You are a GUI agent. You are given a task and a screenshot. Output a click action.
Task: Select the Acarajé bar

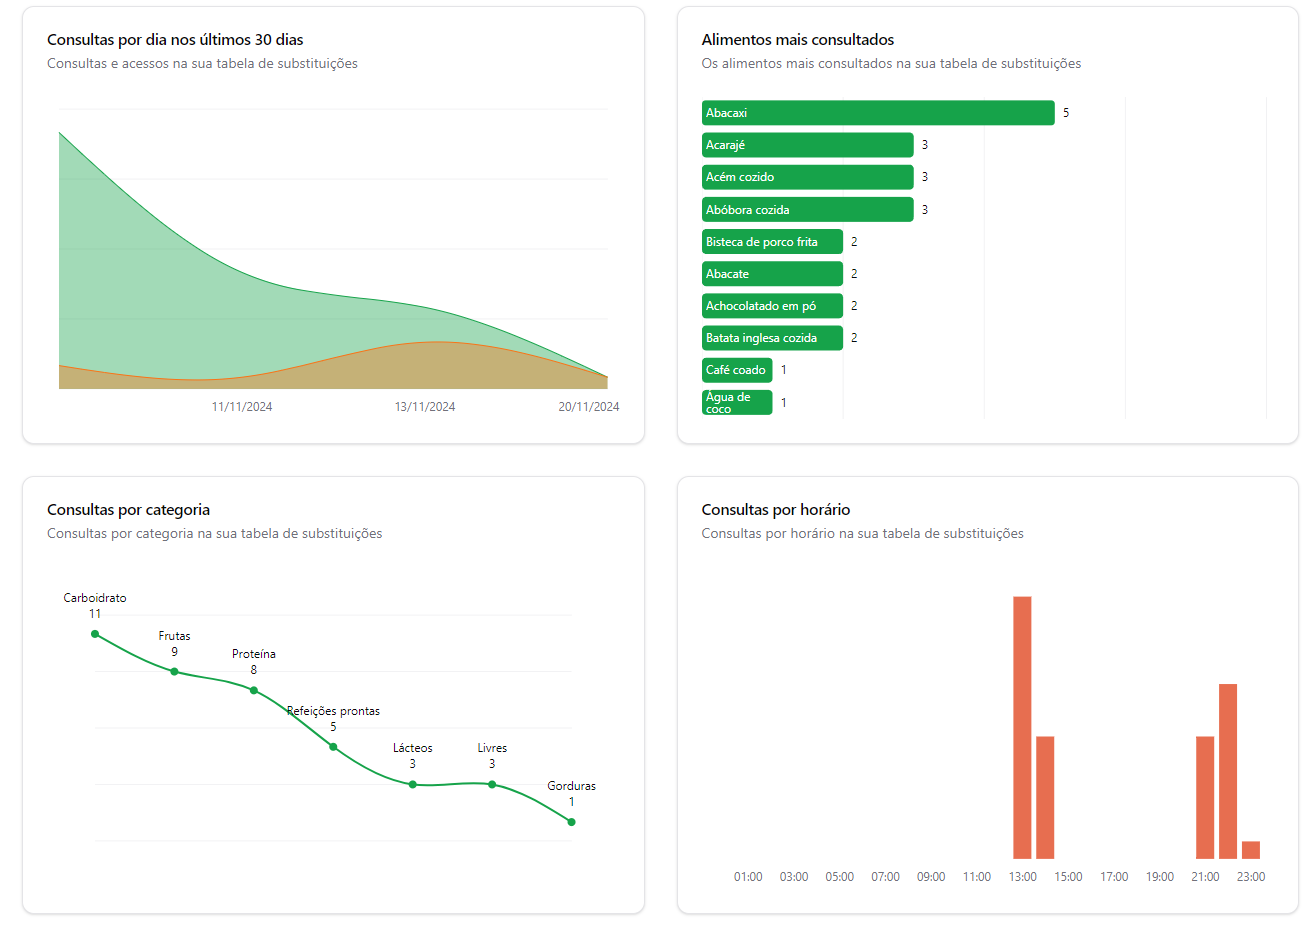808,145
